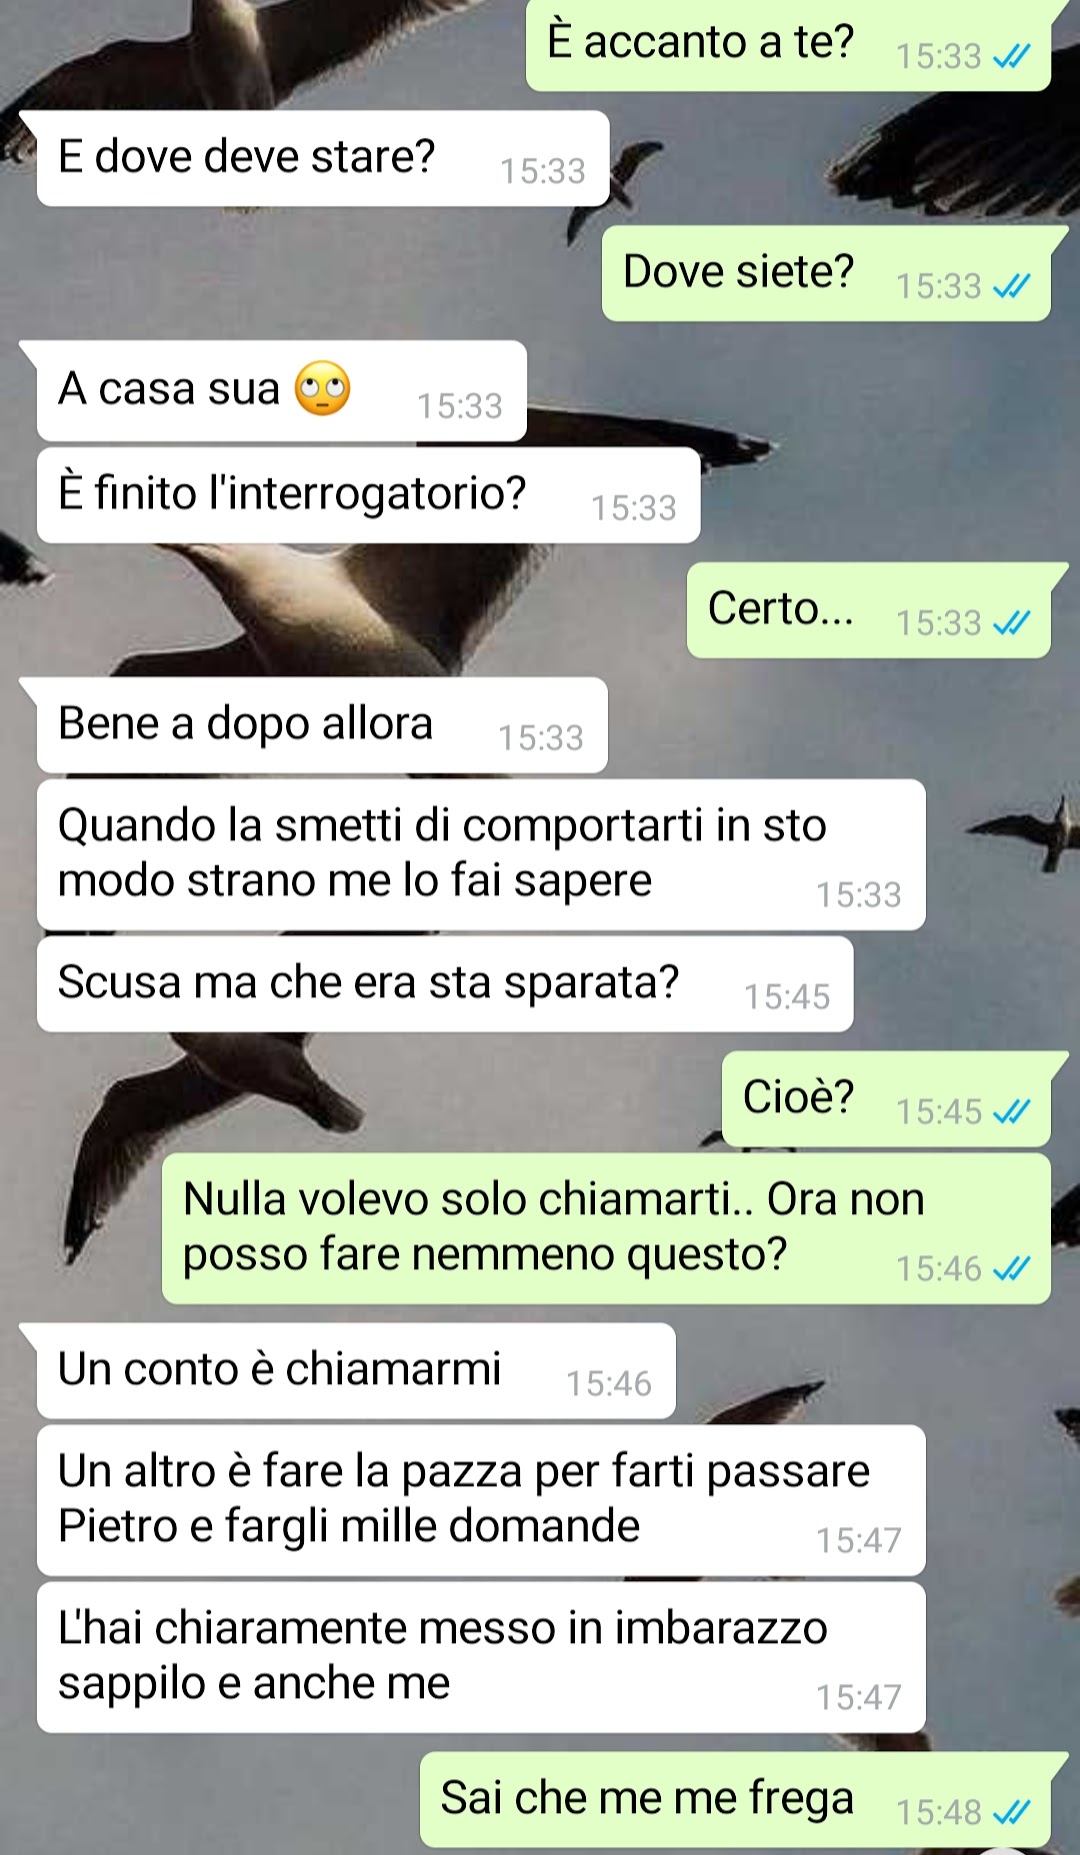Image resolution: width=1080 pixels, height=1855 pixels.
Task: Click read ticks on 'Certo...' message
Action: 1011,624
